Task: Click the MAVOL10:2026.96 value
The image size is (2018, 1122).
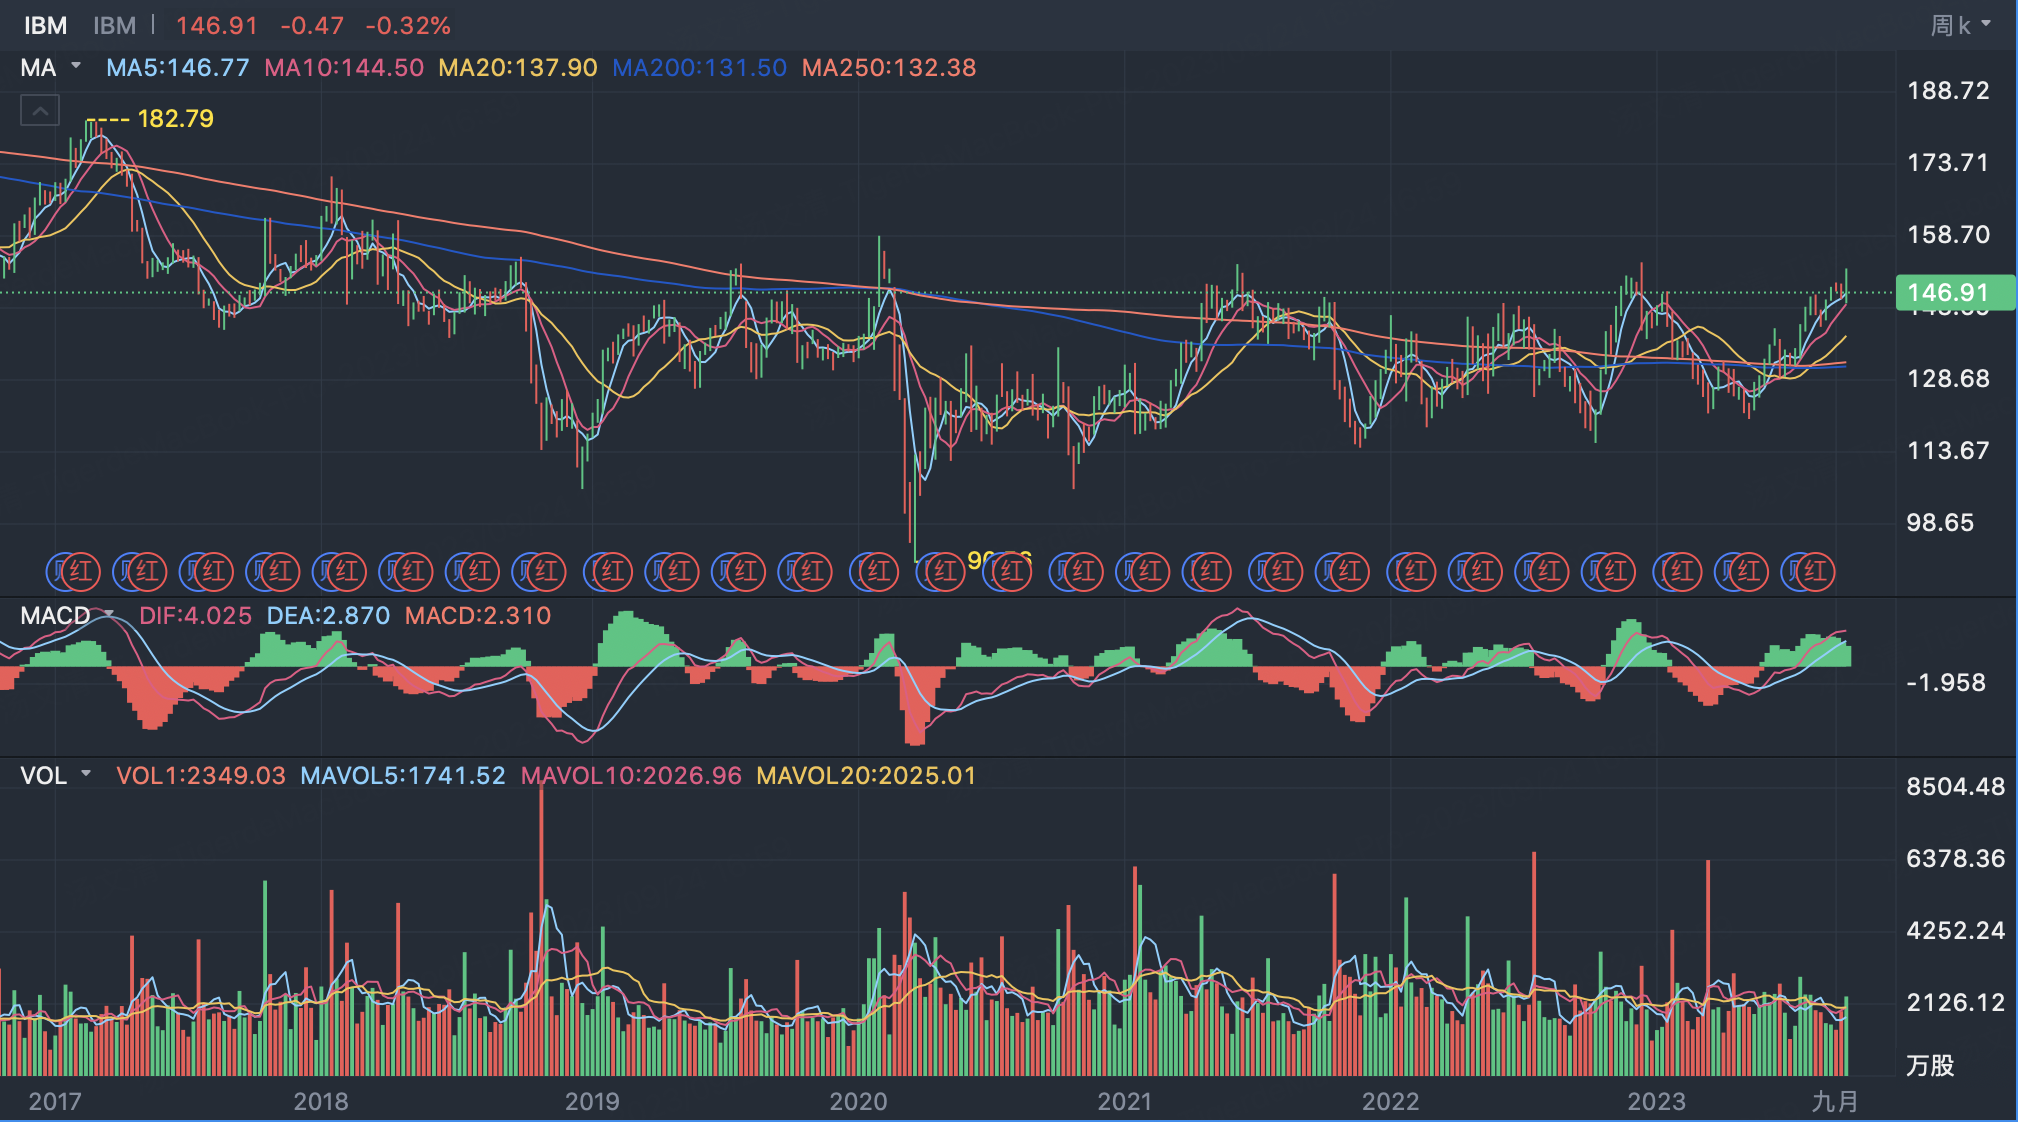Action: (x=631, y=776)
